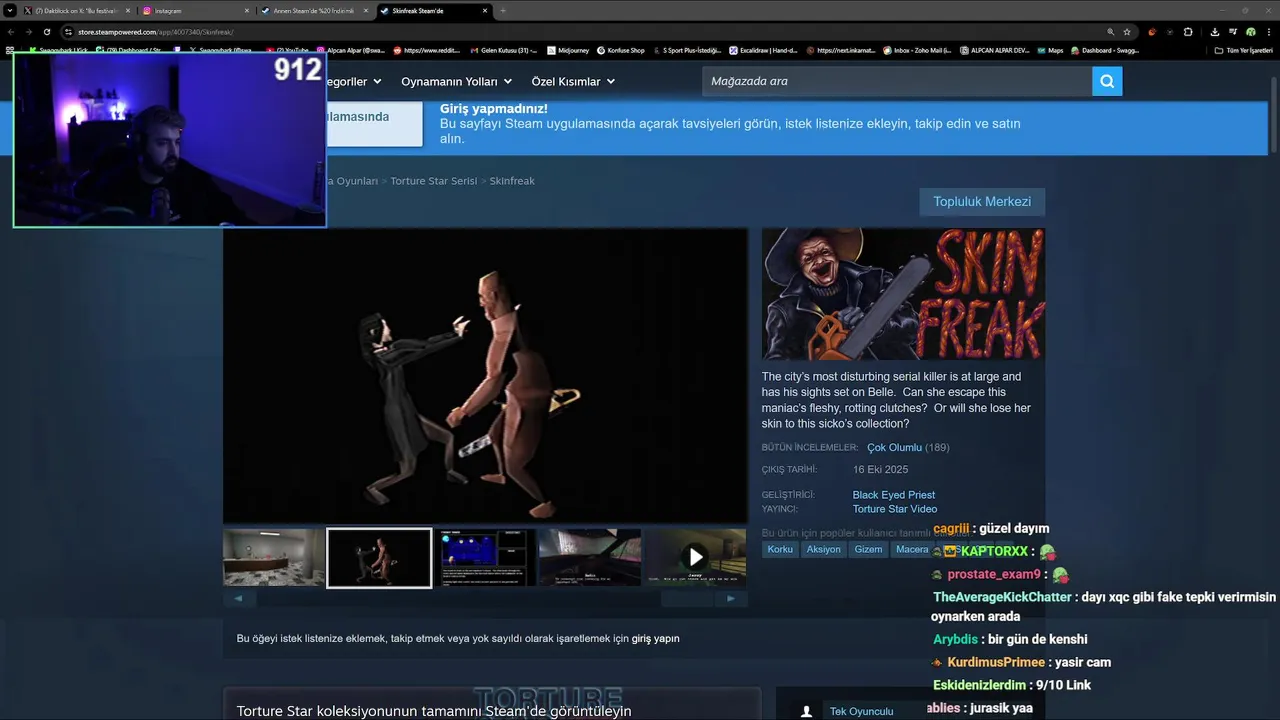Open the Excalidraw bookmark

click(763, 50)
